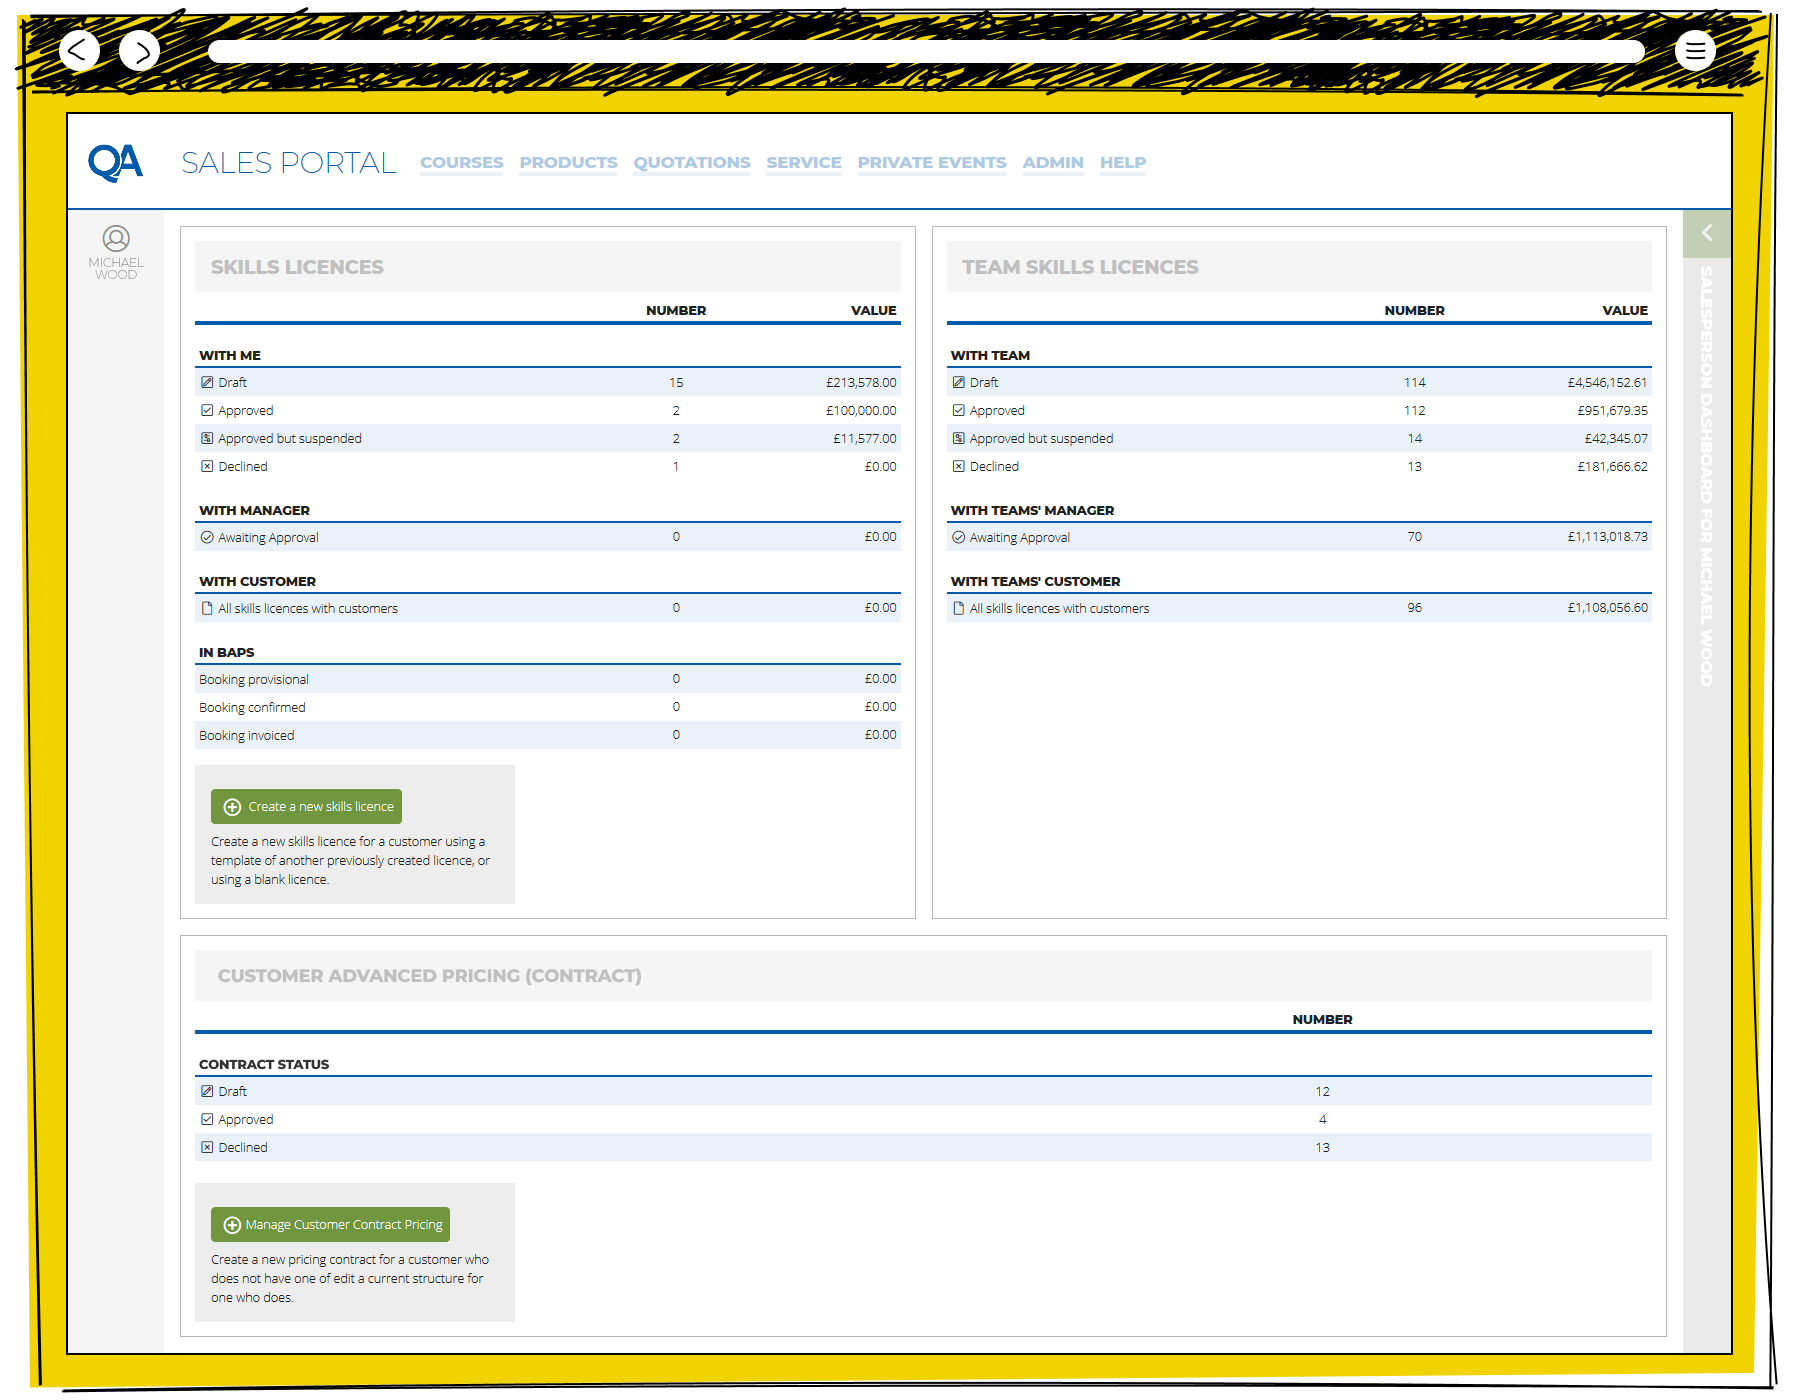
Task: Click the browser forward arrow button
Action: click(x=140, y=51)
